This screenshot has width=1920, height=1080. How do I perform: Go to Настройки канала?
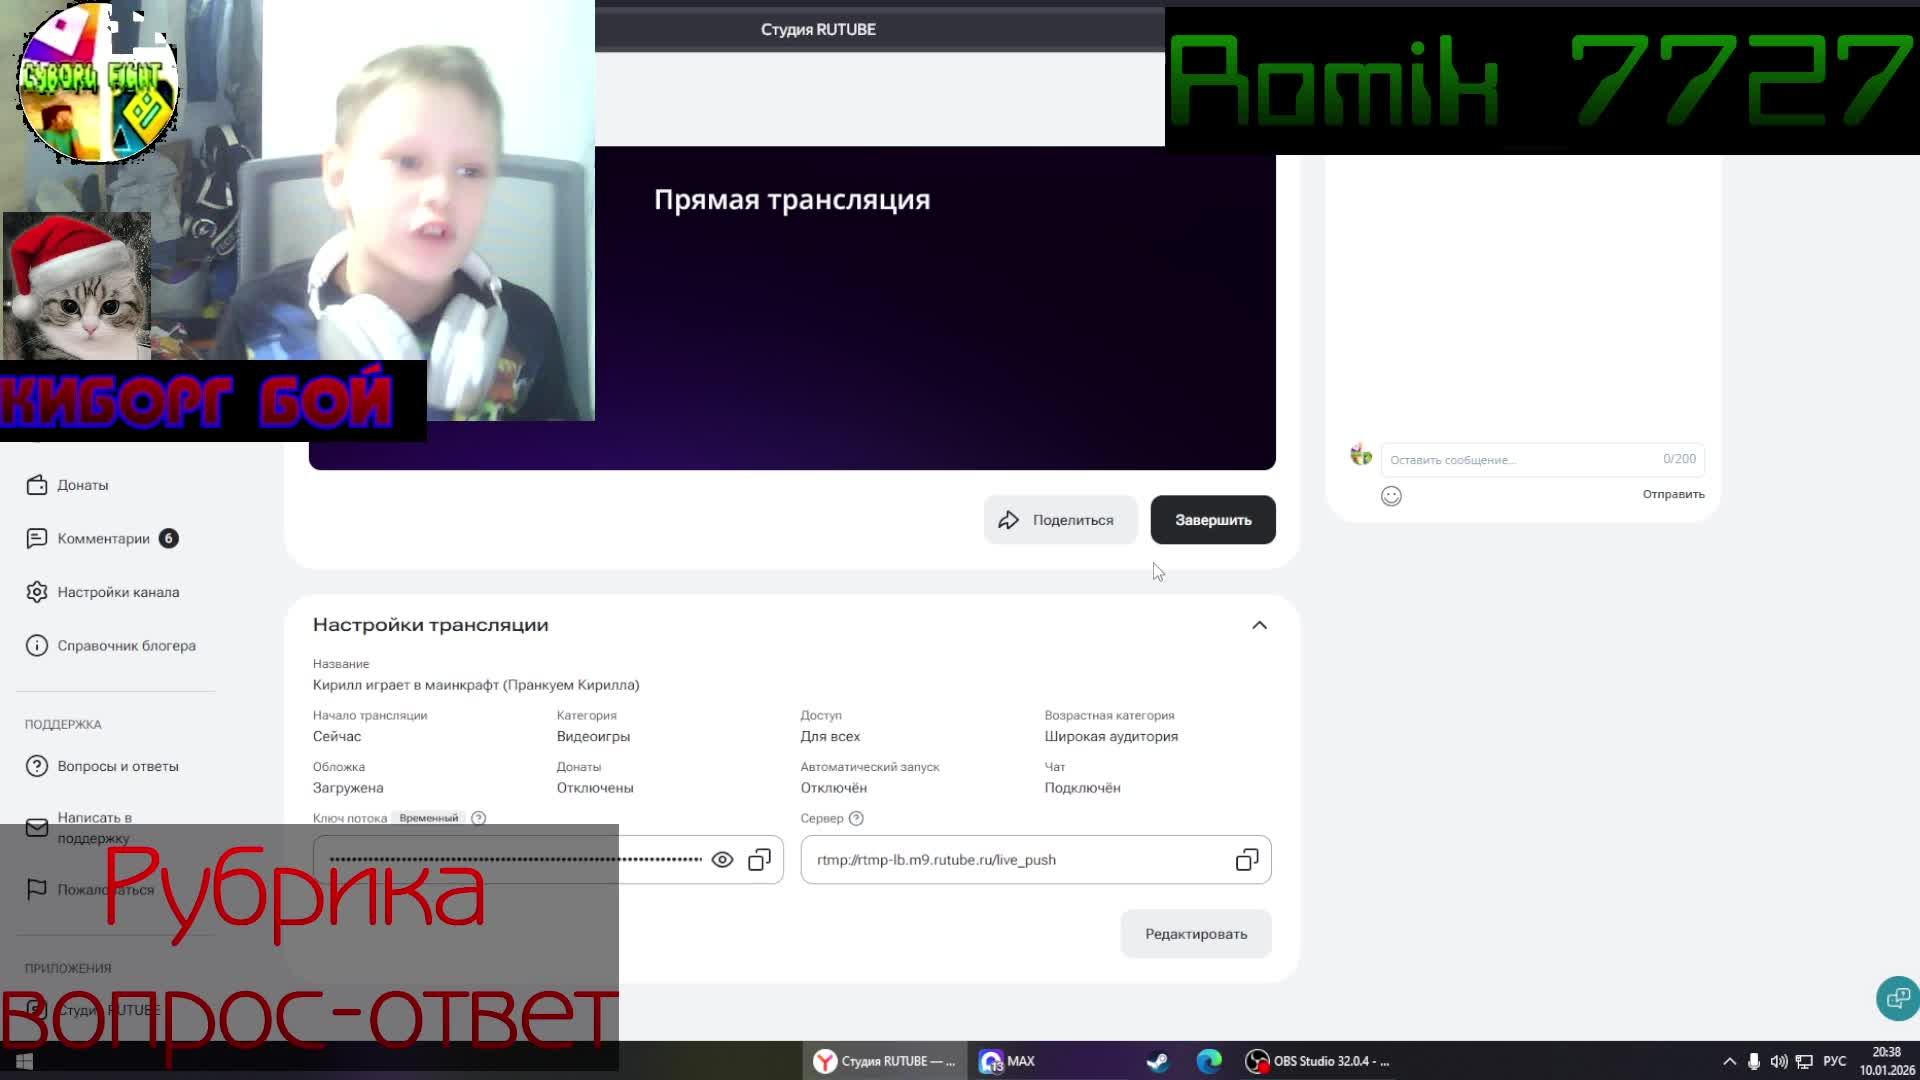click(x=117, y=592)
